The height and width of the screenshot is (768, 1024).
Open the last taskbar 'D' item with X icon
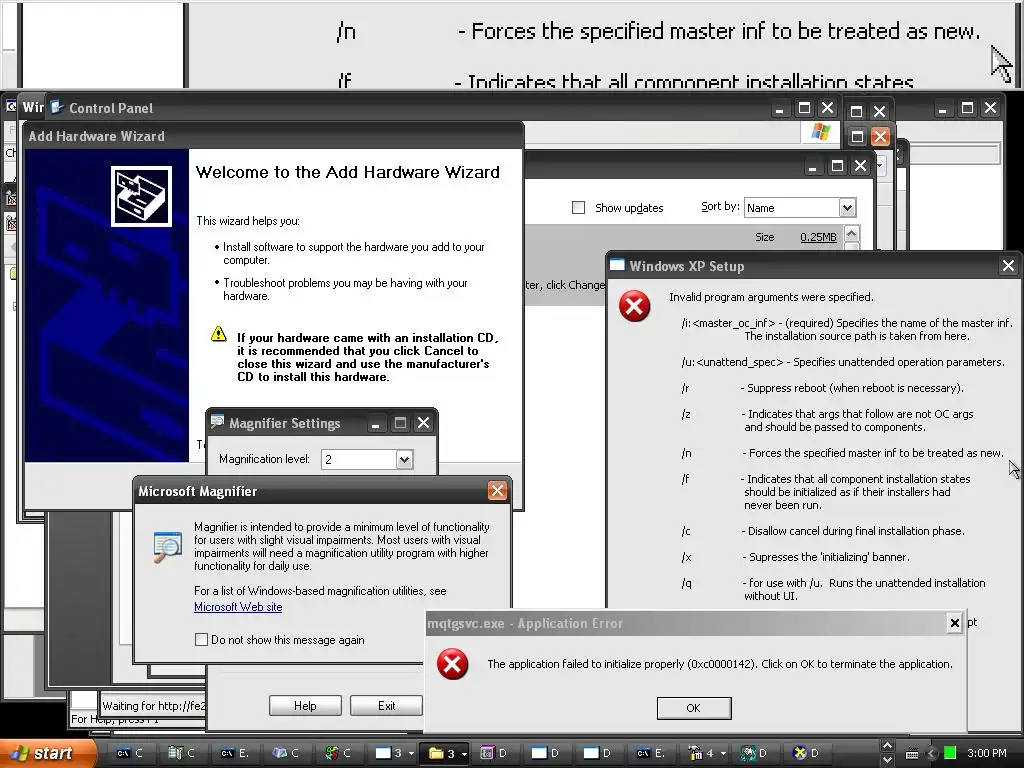[x=806, y=753]
